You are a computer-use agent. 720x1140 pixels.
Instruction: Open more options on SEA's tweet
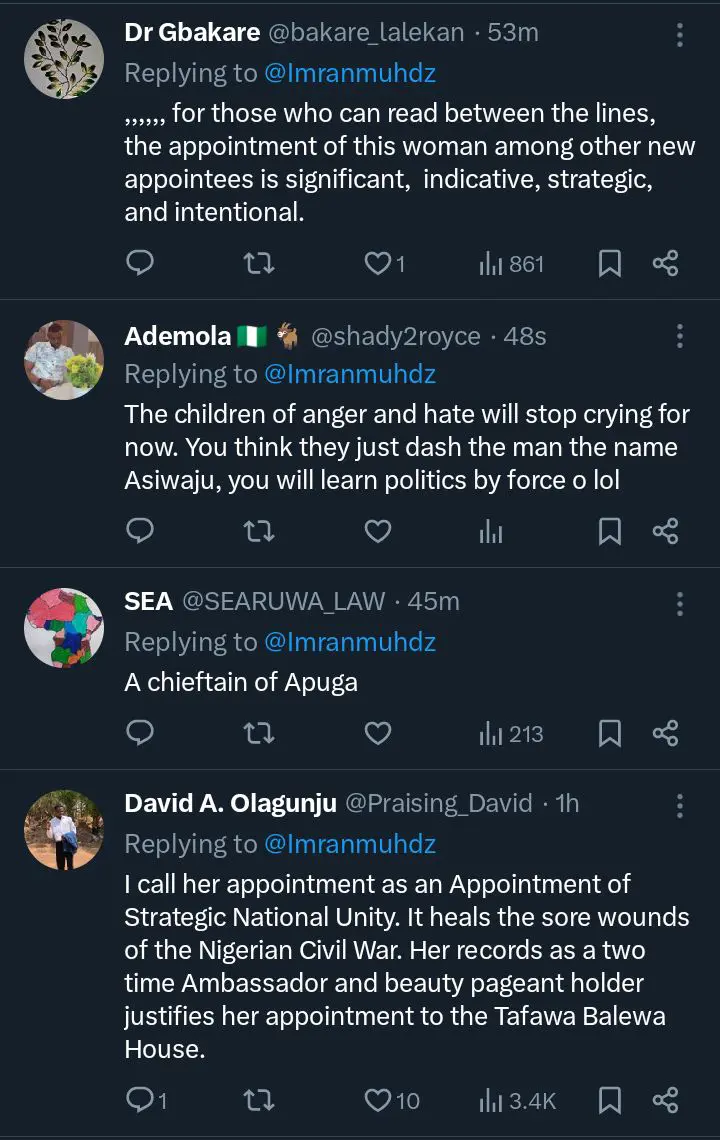(680, 603)
